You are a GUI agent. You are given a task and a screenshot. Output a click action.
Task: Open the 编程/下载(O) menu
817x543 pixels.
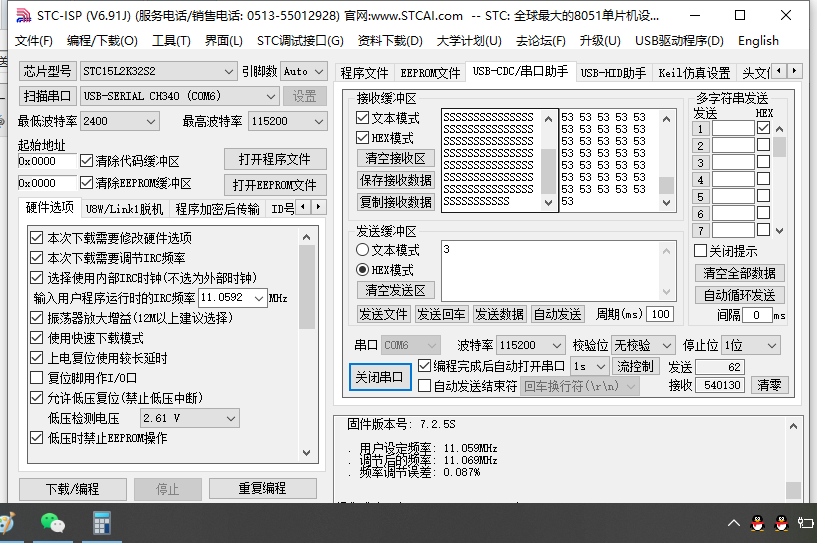102,41
